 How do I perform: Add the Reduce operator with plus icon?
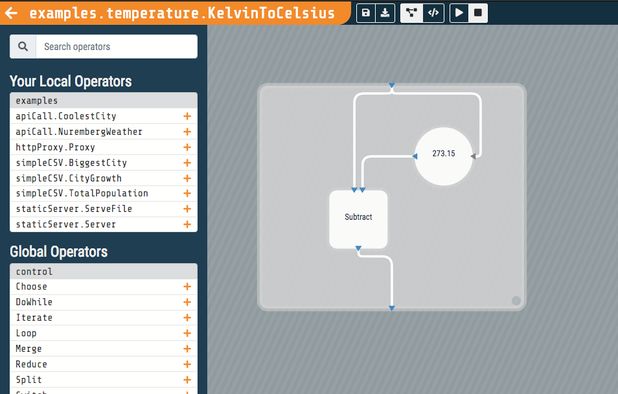coord(187,364)
